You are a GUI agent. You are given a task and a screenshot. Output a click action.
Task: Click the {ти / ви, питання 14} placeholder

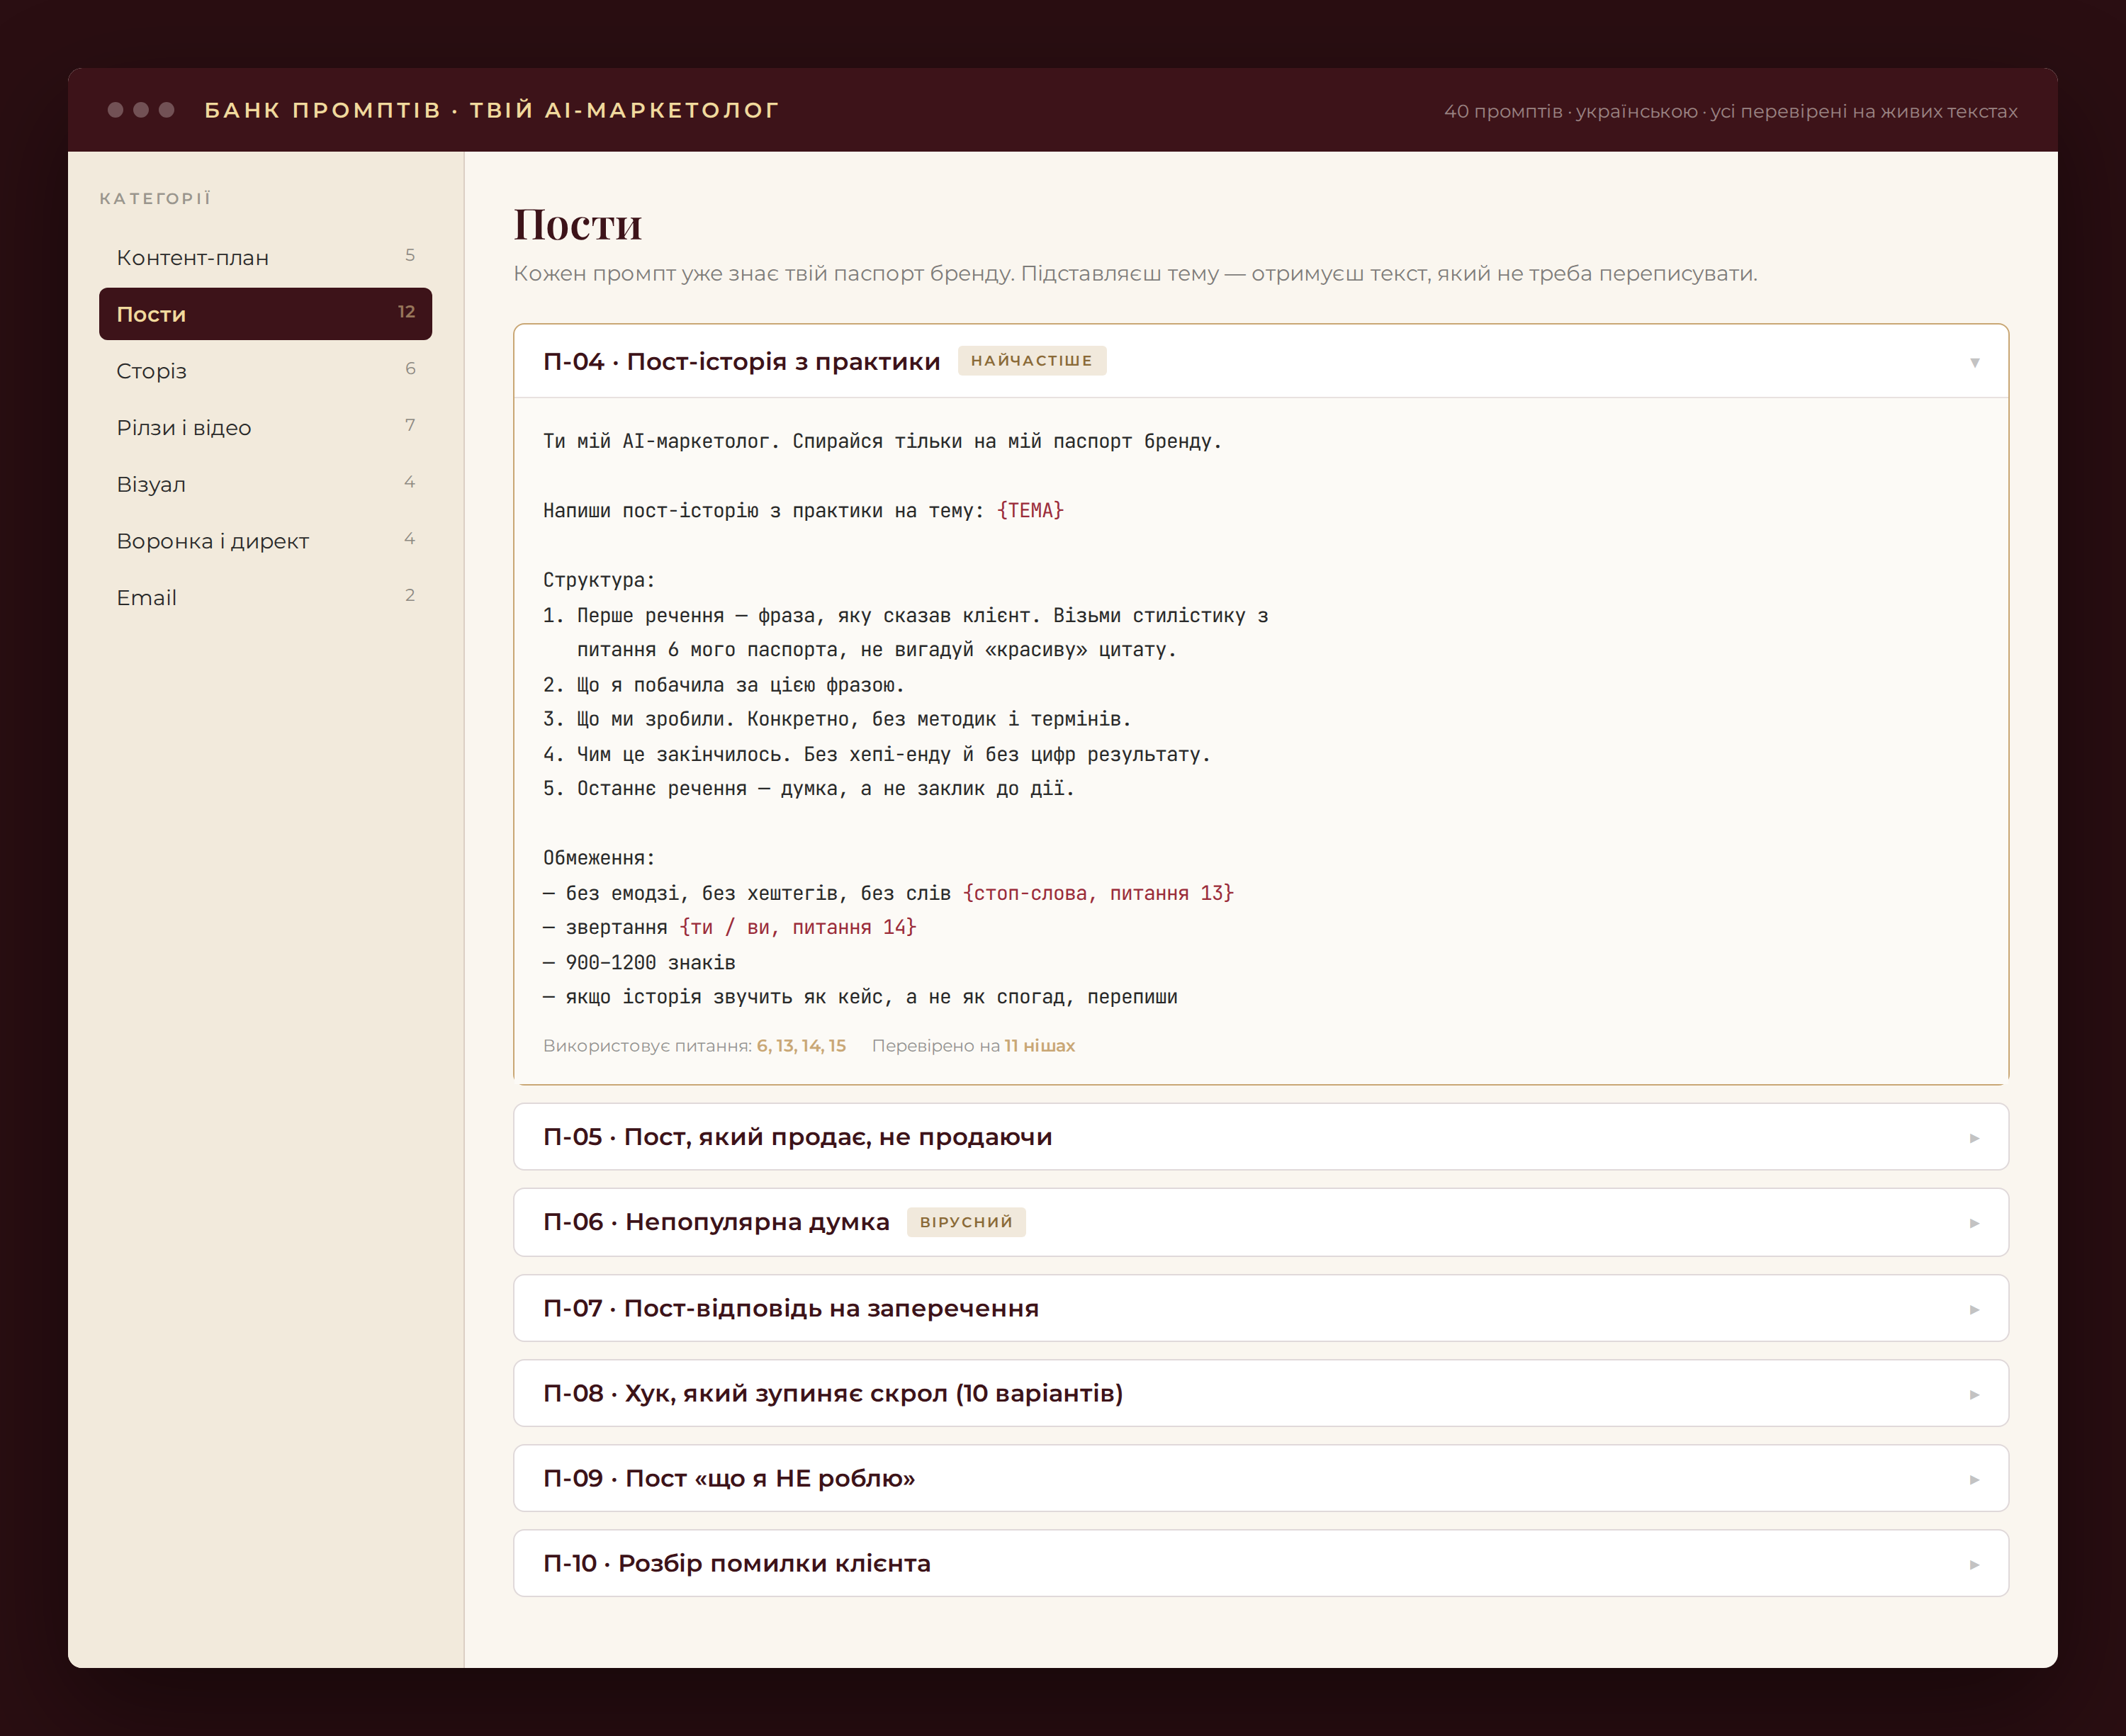(798, 927)
